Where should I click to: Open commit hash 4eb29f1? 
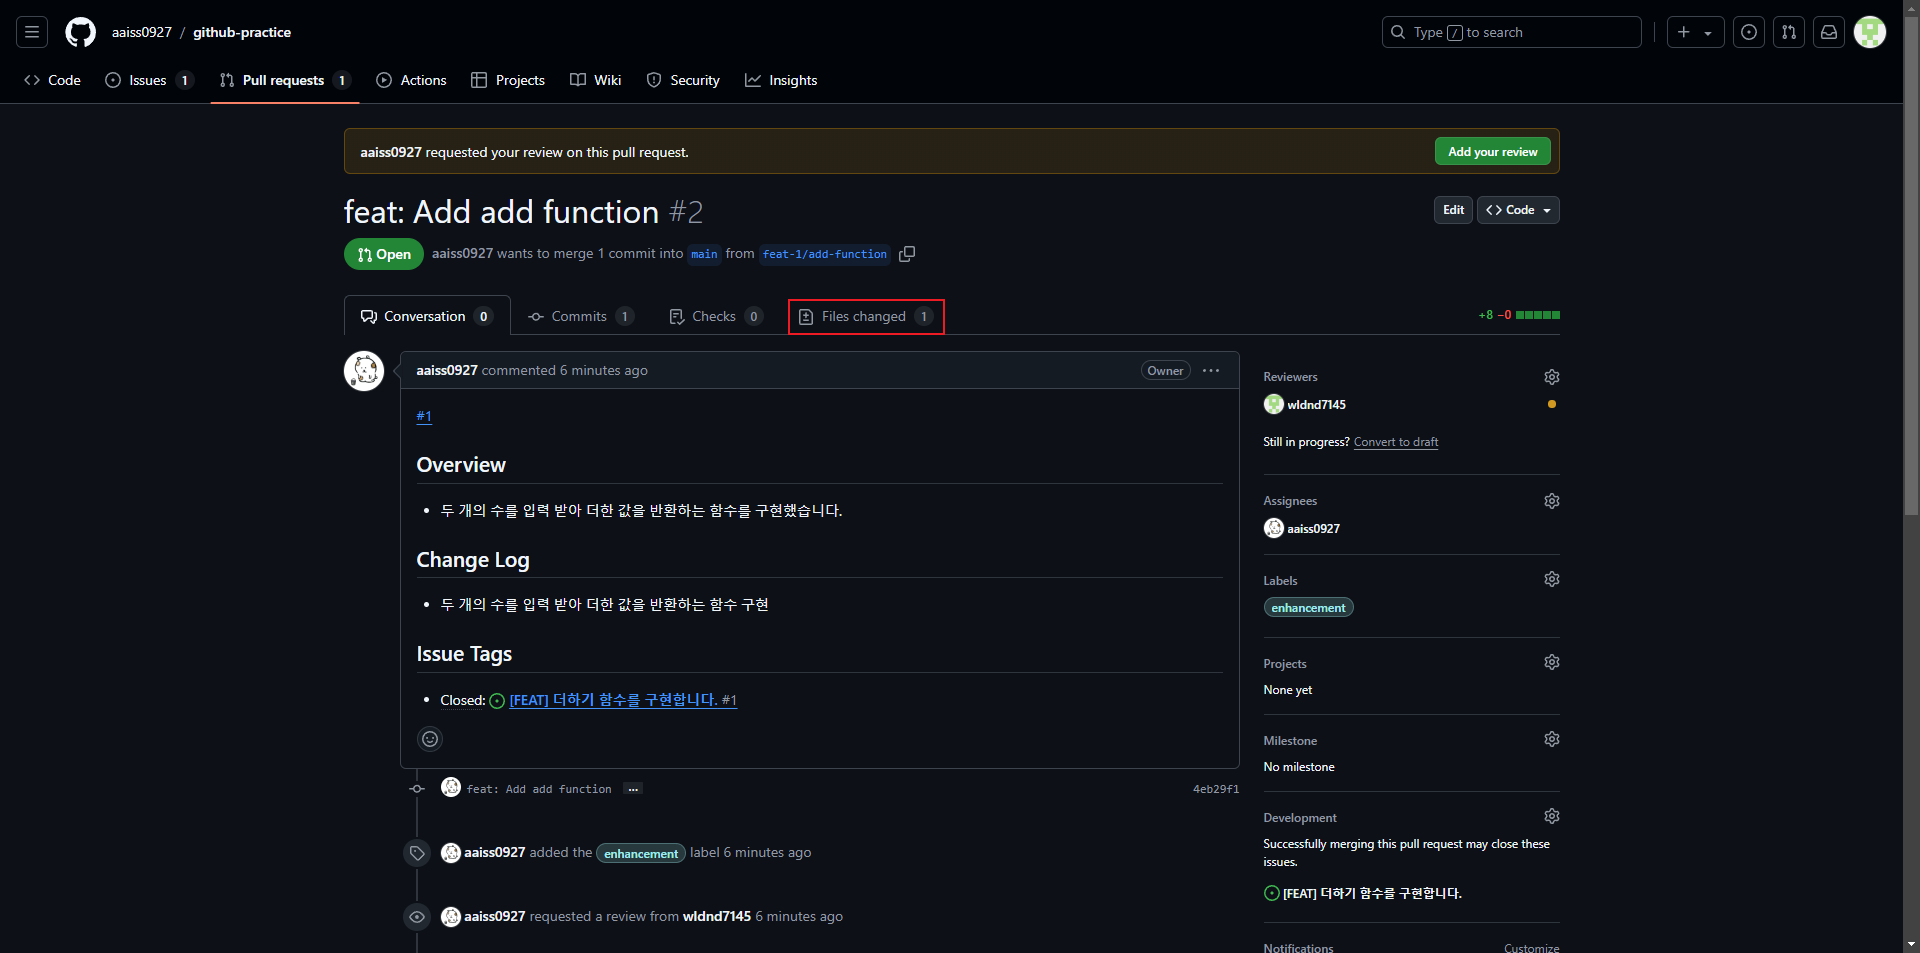[x=1216, y=789]
